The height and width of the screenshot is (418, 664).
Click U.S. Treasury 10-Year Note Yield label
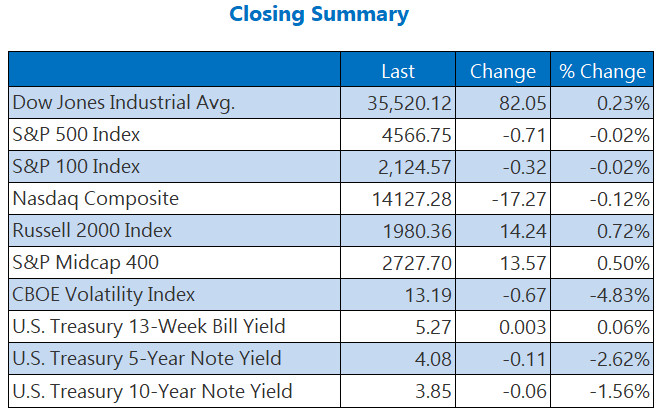pos(150,390)
